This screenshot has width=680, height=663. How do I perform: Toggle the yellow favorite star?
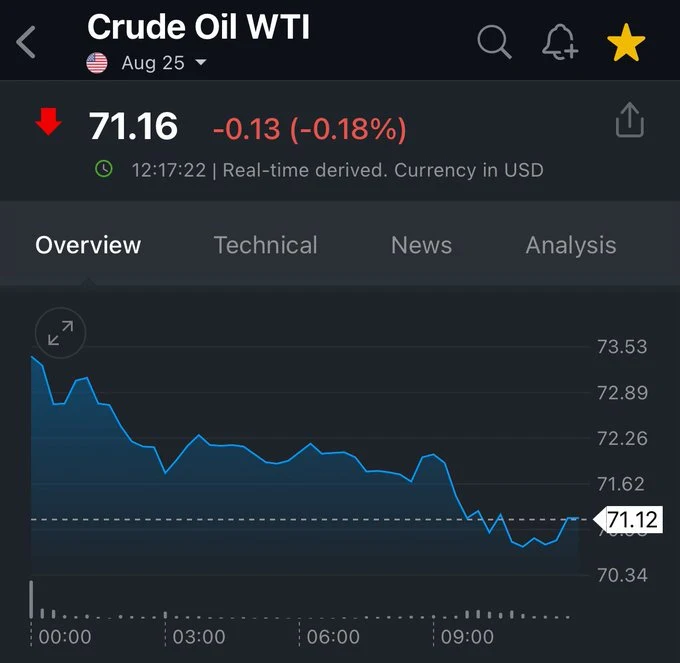point(626,42)
